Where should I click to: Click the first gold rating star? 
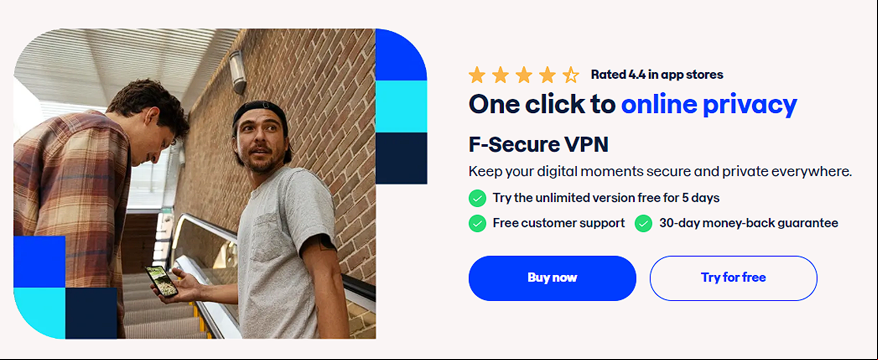[x=477, y=74]
